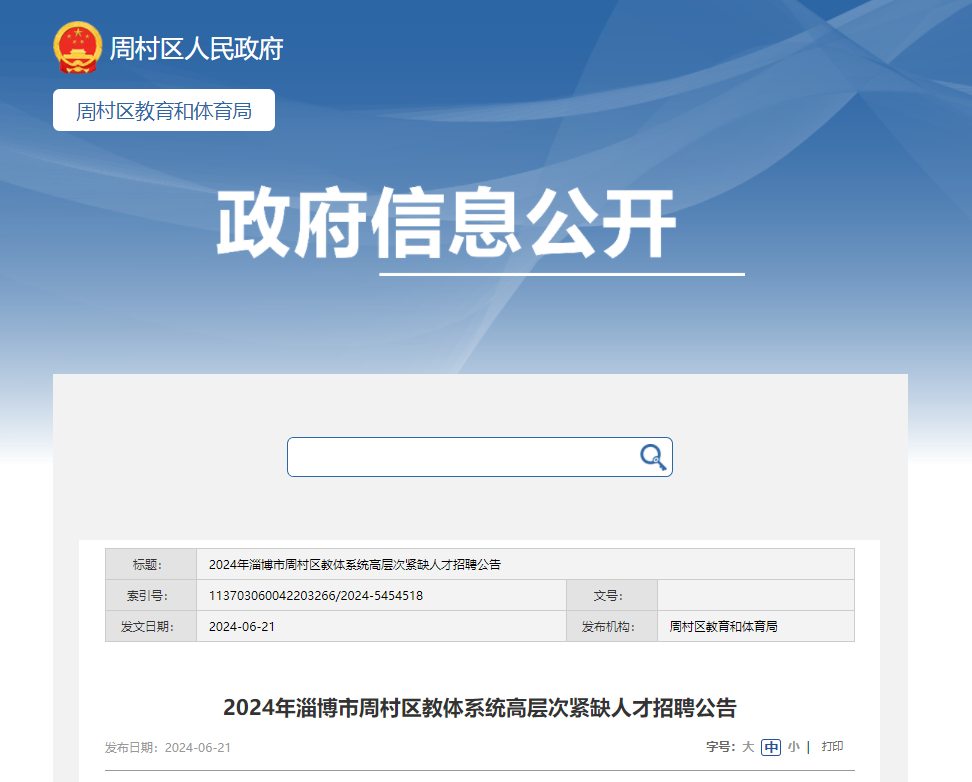This screenshot has height=782, width=972.
Task: Click the magnifier search icon
Action: 653,457
